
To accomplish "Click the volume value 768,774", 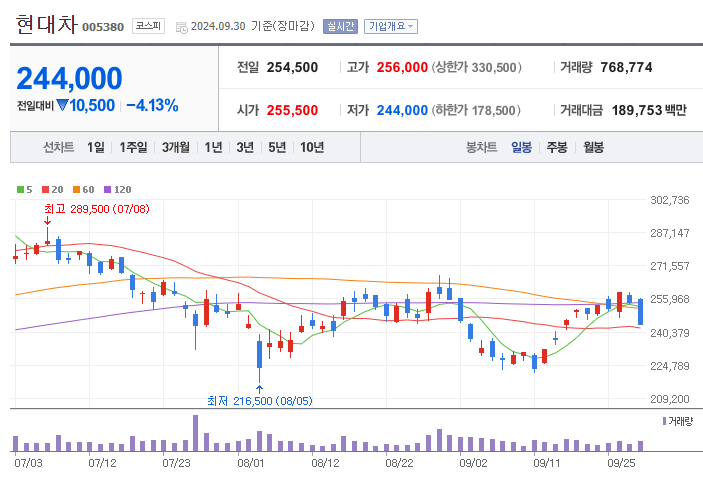I will tap(626, 67).
